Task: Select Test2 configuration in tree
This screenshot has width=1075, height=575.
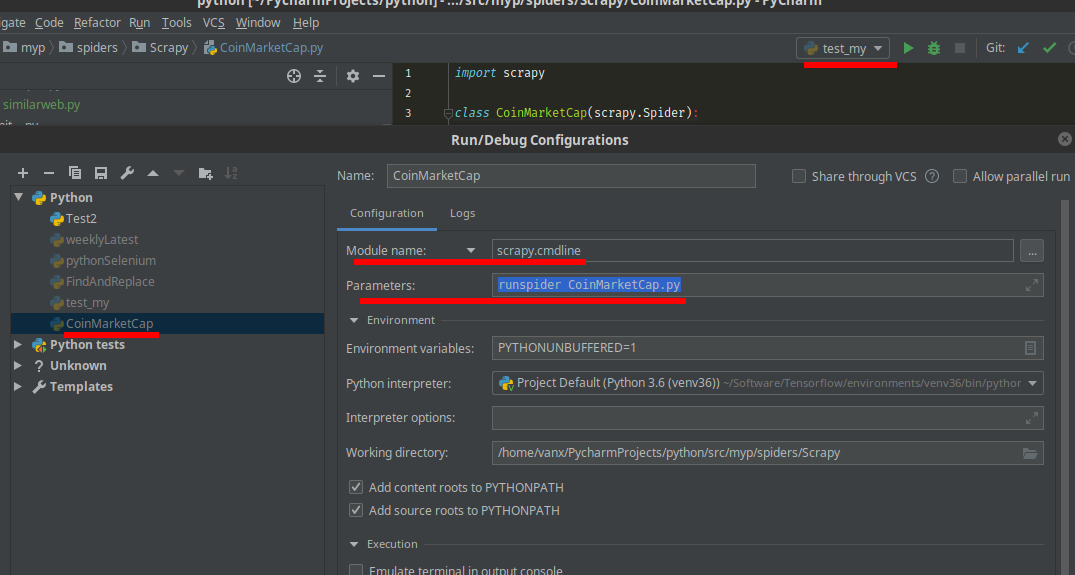Action: click(x=81, y=219)
